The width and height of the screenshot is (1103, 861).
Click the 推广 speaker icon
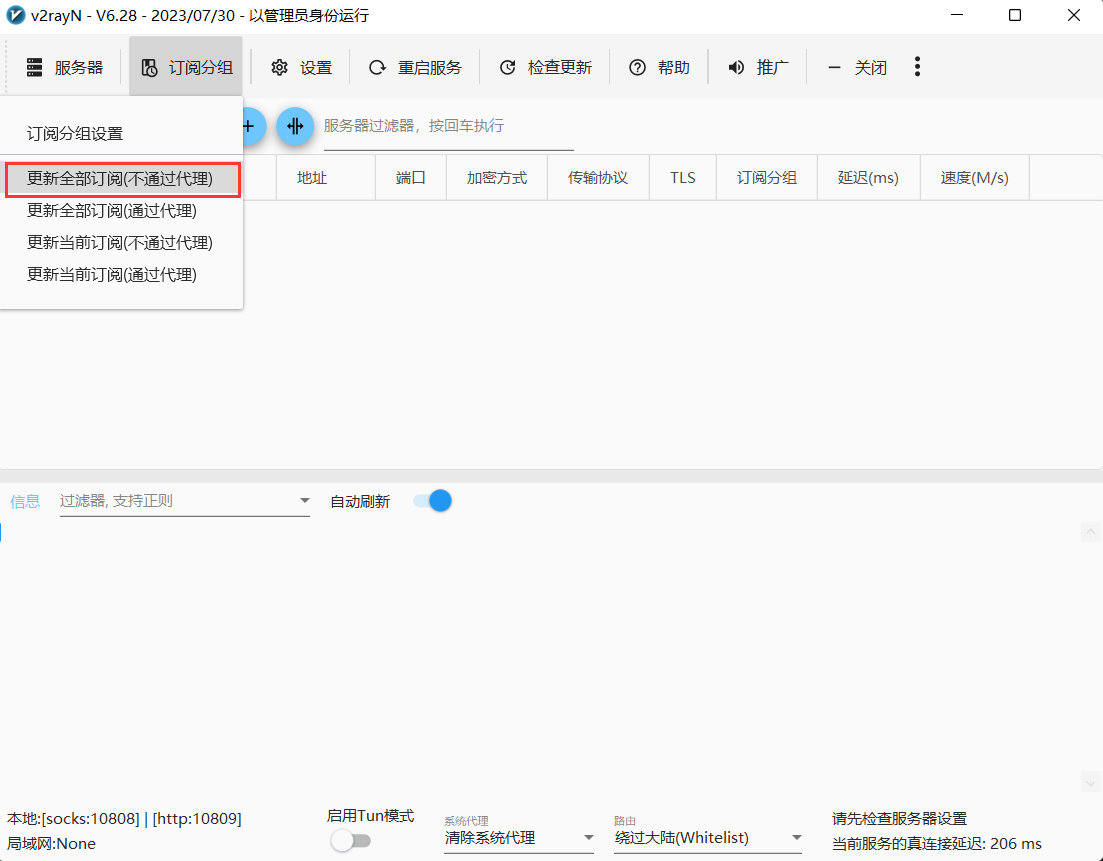(x=736, y=67)
